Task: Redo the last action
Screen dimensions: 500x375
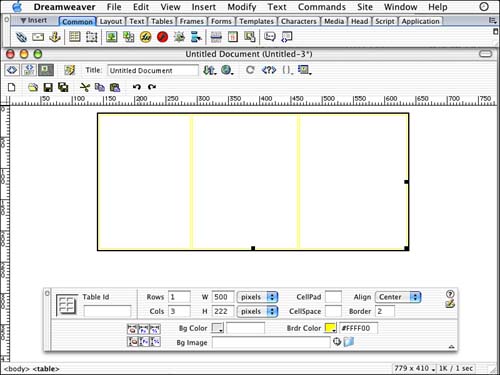Action: click(x=152, y=87)
